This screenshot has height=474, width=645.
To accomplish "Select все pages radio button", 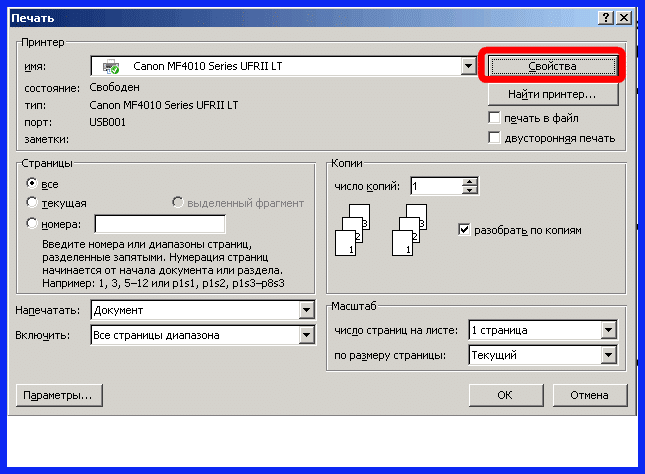I will pos(31,183).
